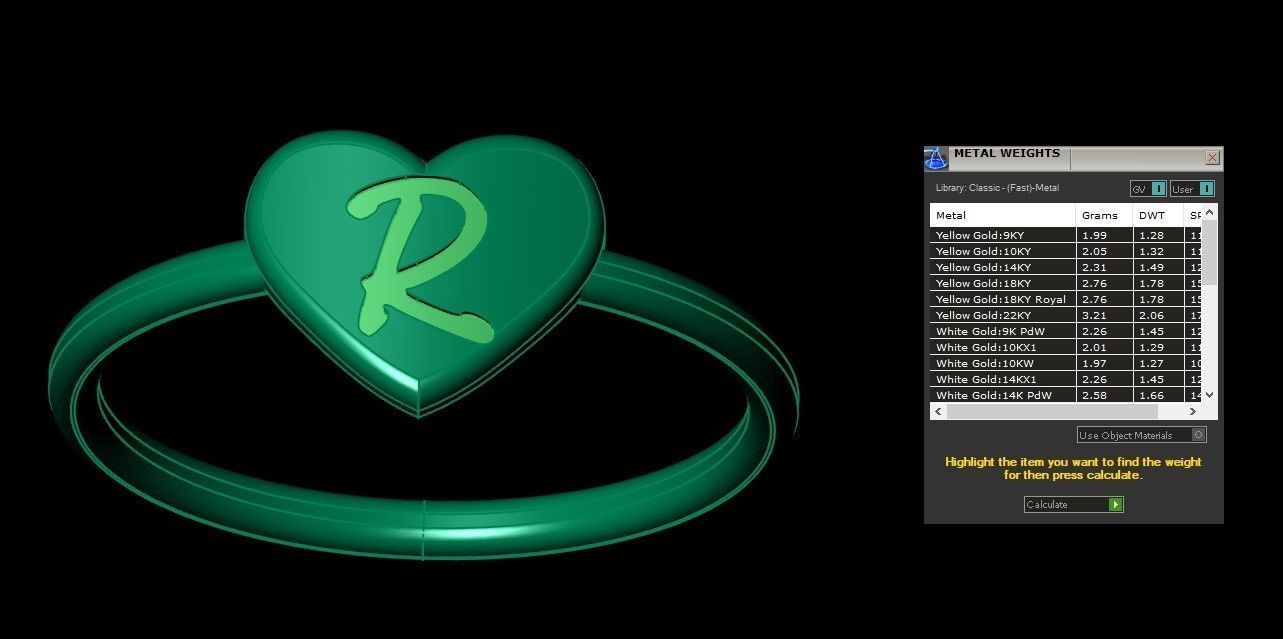Select the White Gold:10KX1 row
This screenshot has width=1283, height=639.
[1066, 347]
